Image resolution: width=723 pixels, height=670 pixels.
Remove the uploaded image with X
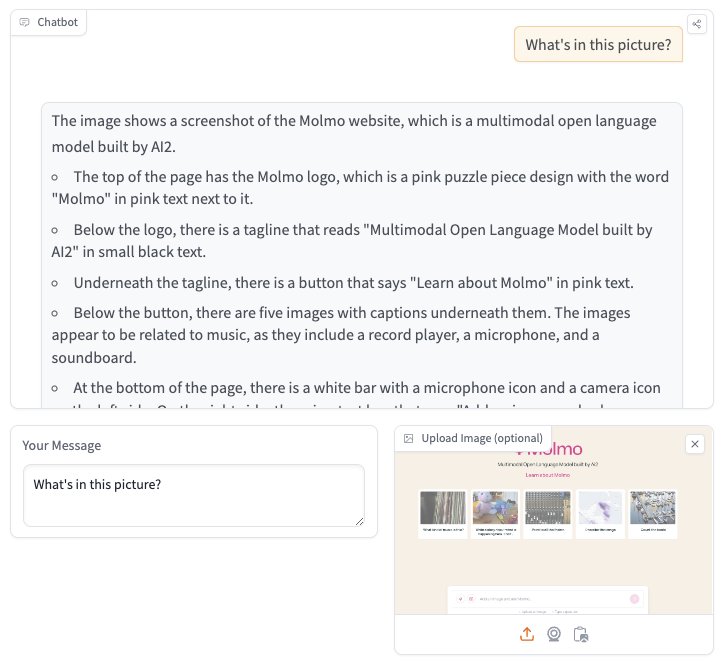pyautogui.click(x=695, y=444)
